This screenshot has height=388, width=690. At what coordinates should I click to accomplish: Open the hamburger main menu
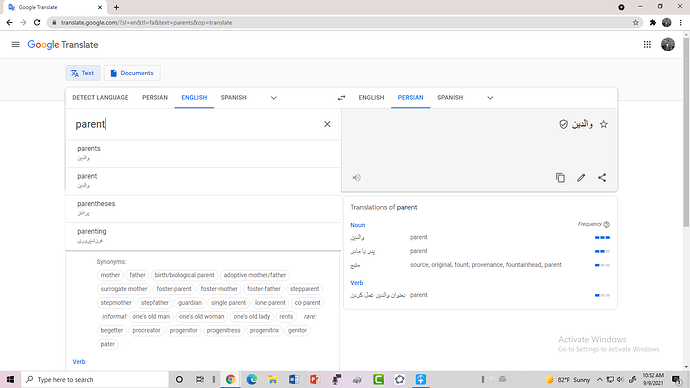point(15,44)
